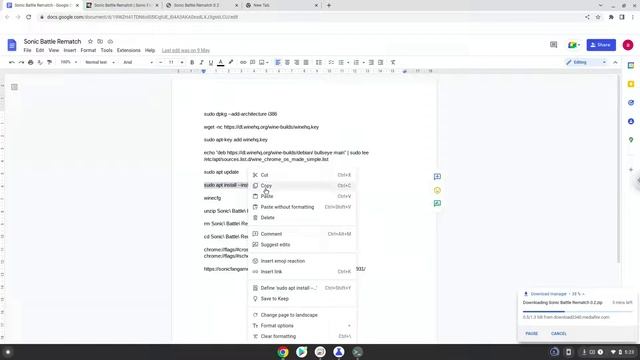
Task: Open the Arial font dropdown
Action: click(x=138, y=62)
